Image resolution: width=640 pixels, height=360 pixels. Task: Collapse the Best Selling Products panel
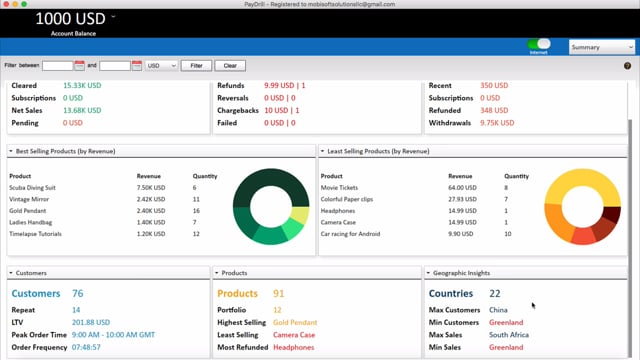pyautogui.click(x=11, y=151)
